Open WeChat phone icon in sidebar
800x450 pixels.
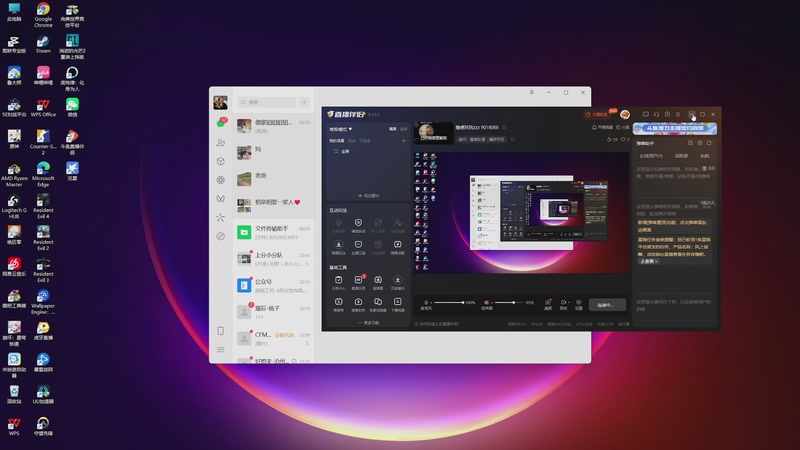(220, 331)
